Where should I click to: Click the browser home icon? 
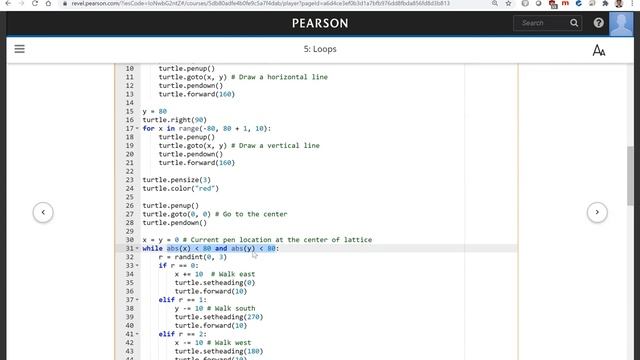(48, 3)
